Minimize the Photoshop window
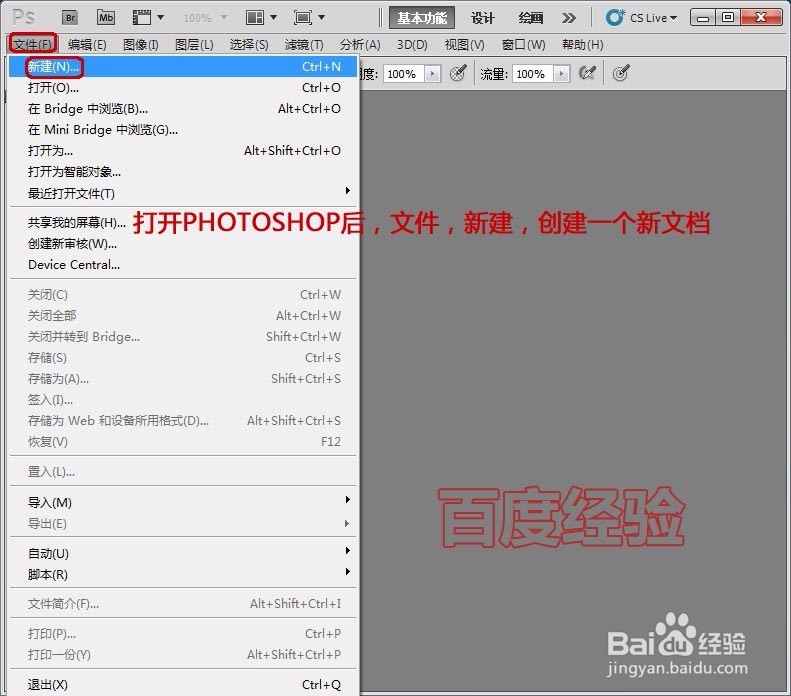791x696 pixels. [x=703, y=18]
